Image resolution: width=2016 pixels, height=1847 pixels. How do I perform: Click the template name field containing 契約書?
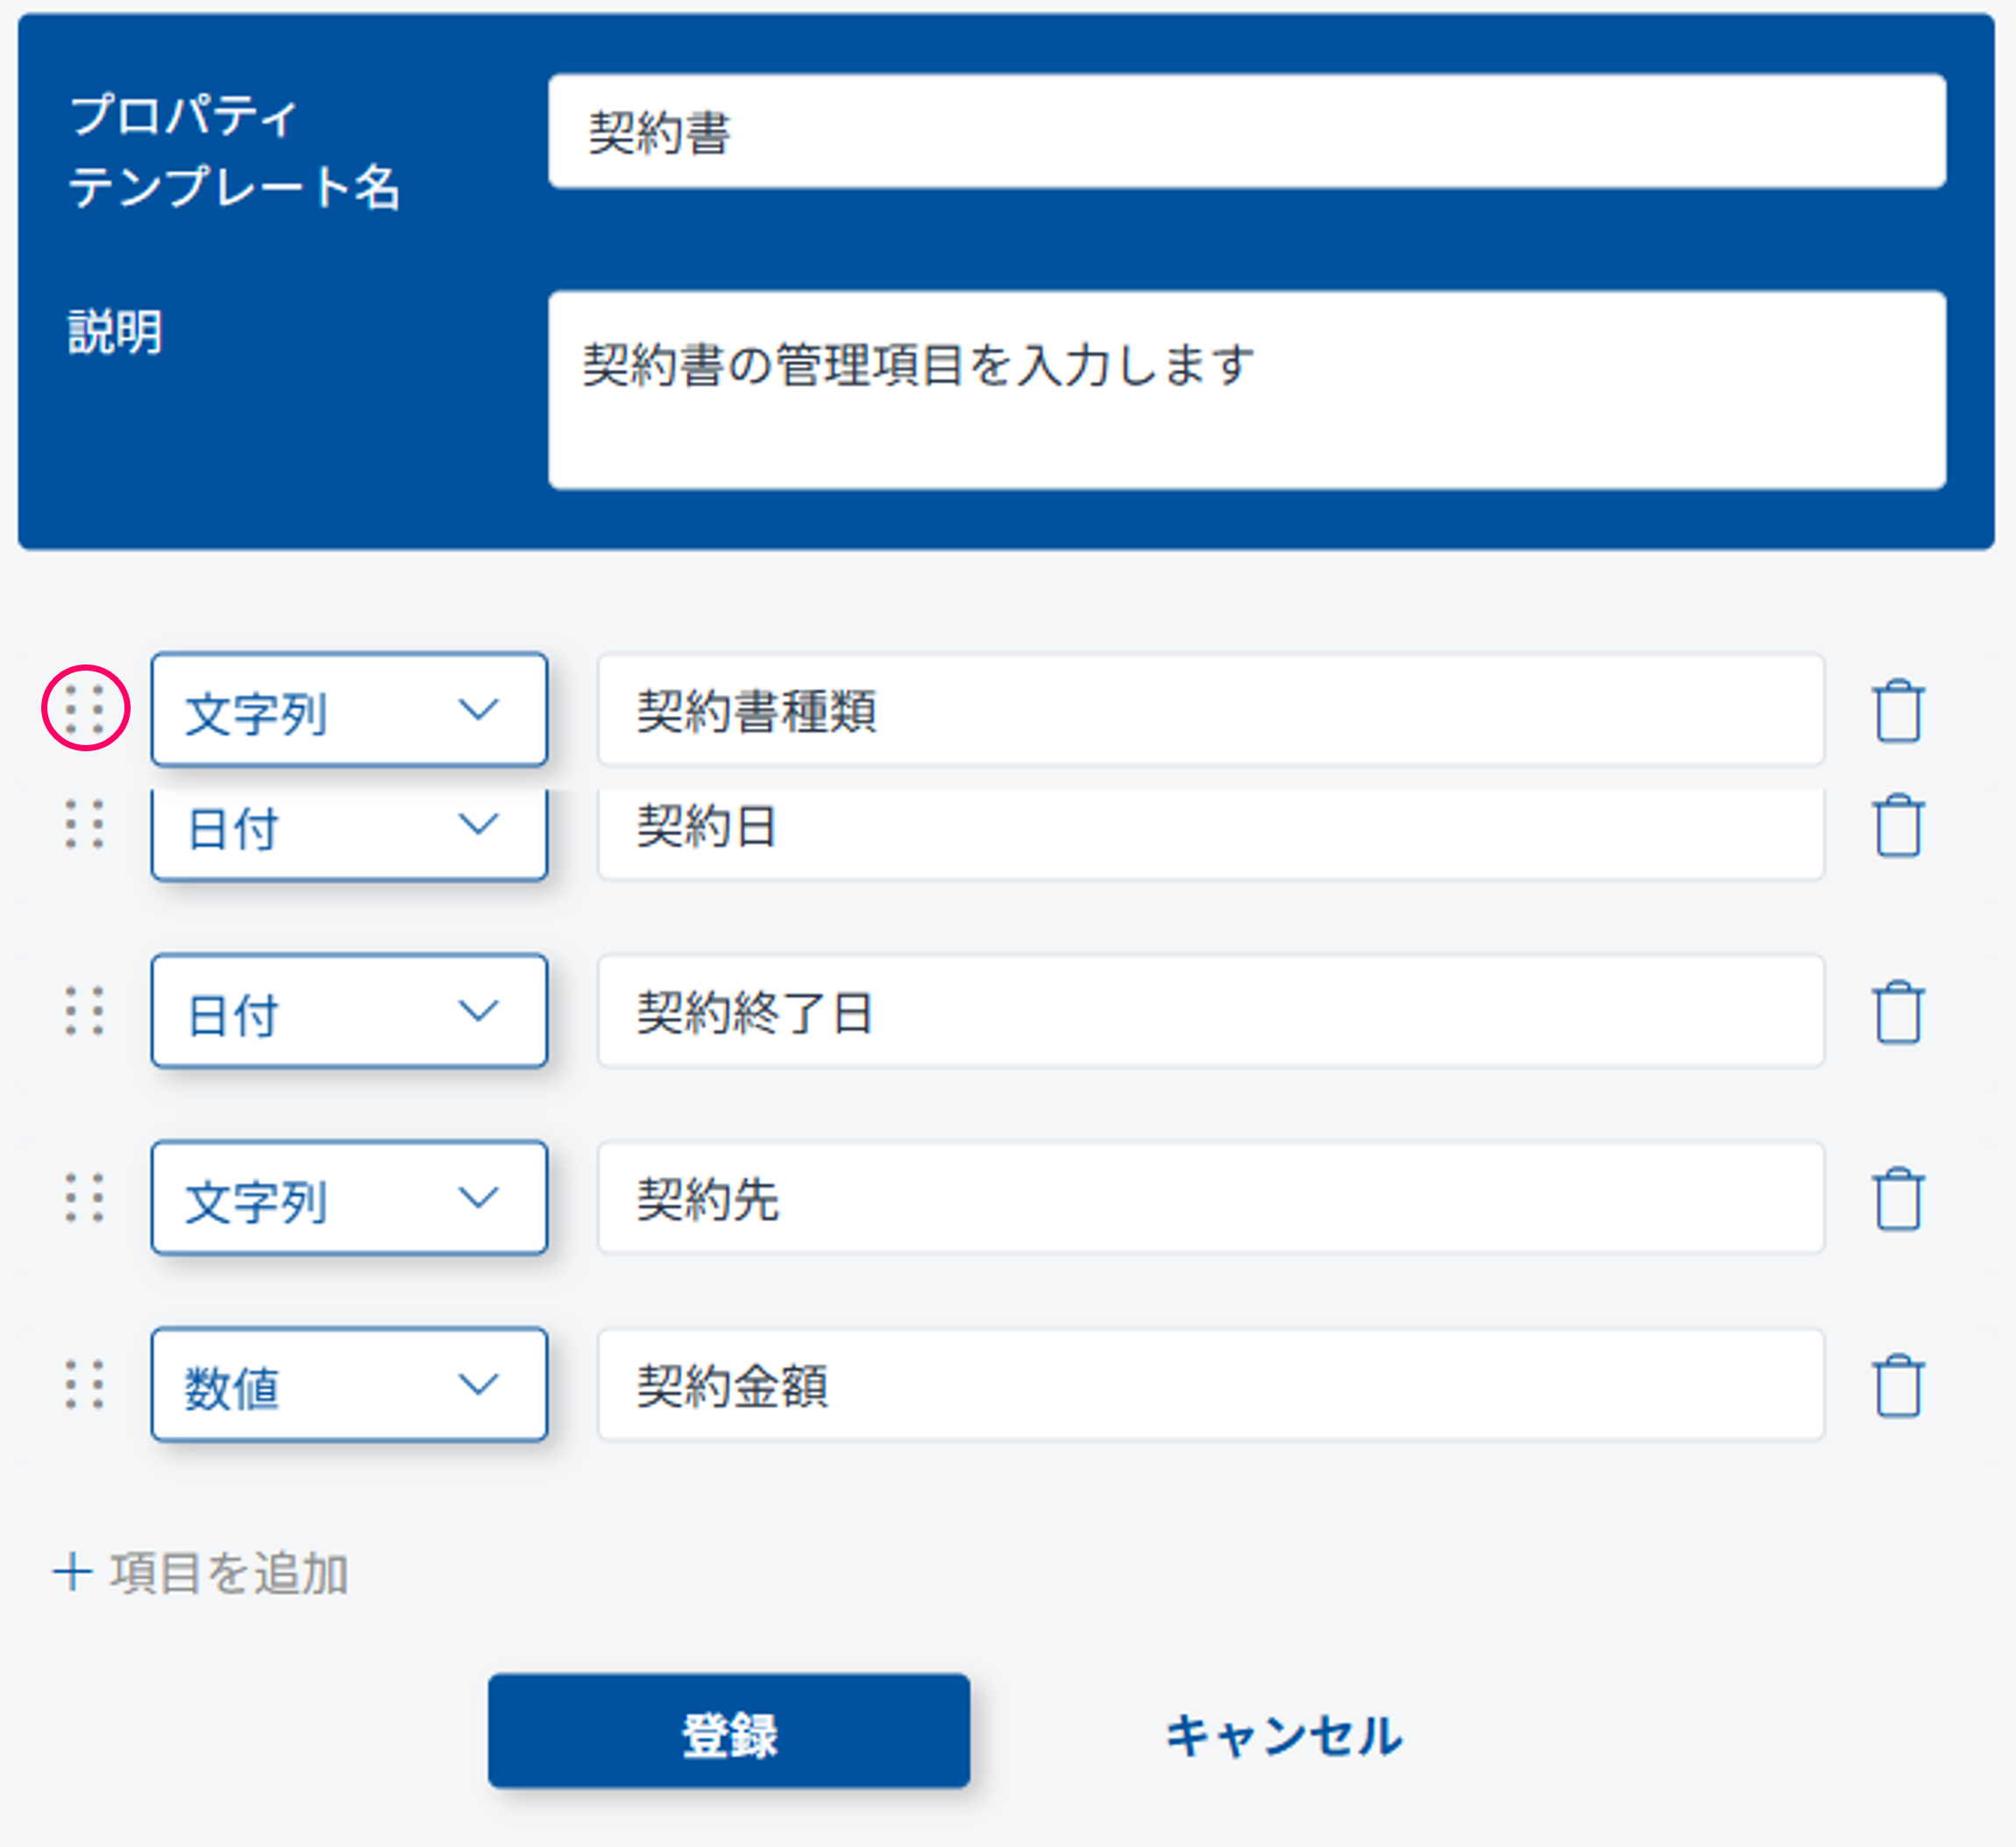1246,131
